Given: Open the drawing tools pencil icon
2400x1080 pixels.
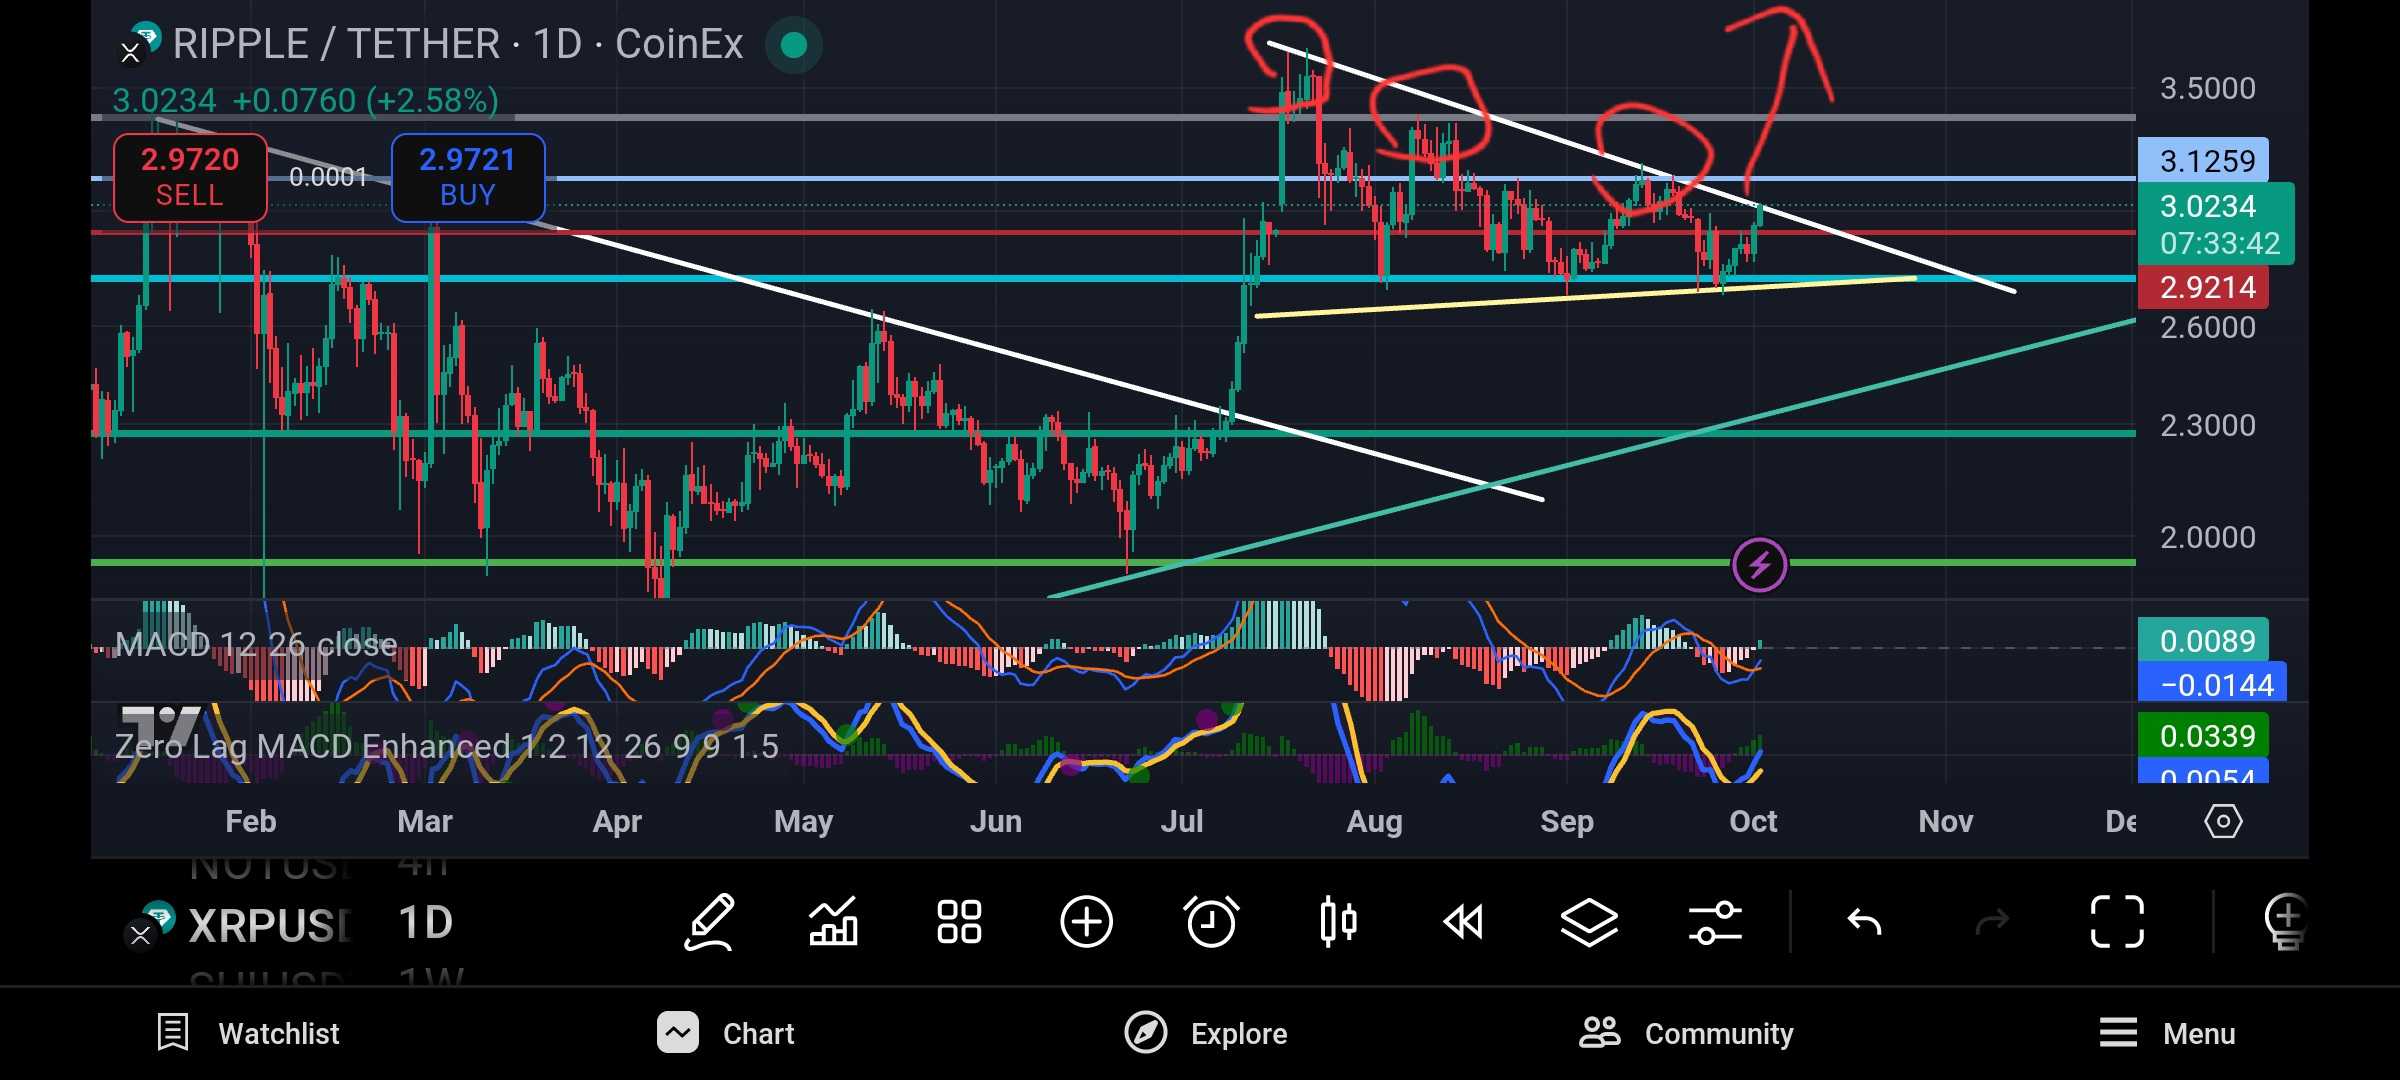Looking at the screenshot, I should (710, 922).
